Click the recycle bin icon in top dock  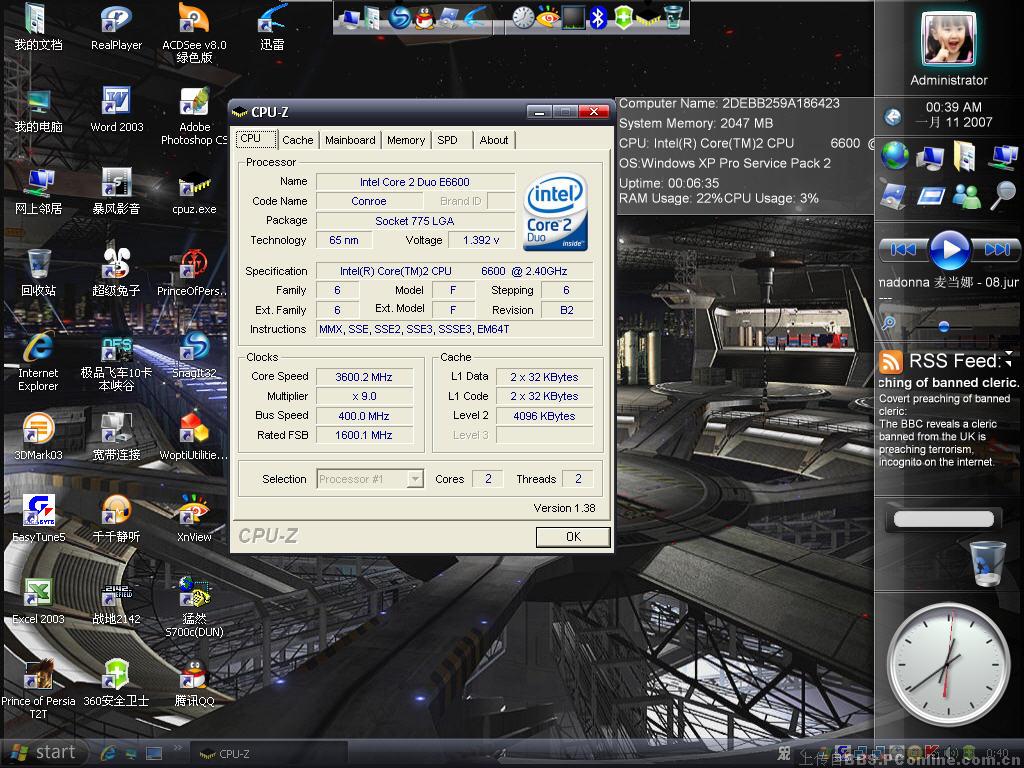click(x=673, y=17)
